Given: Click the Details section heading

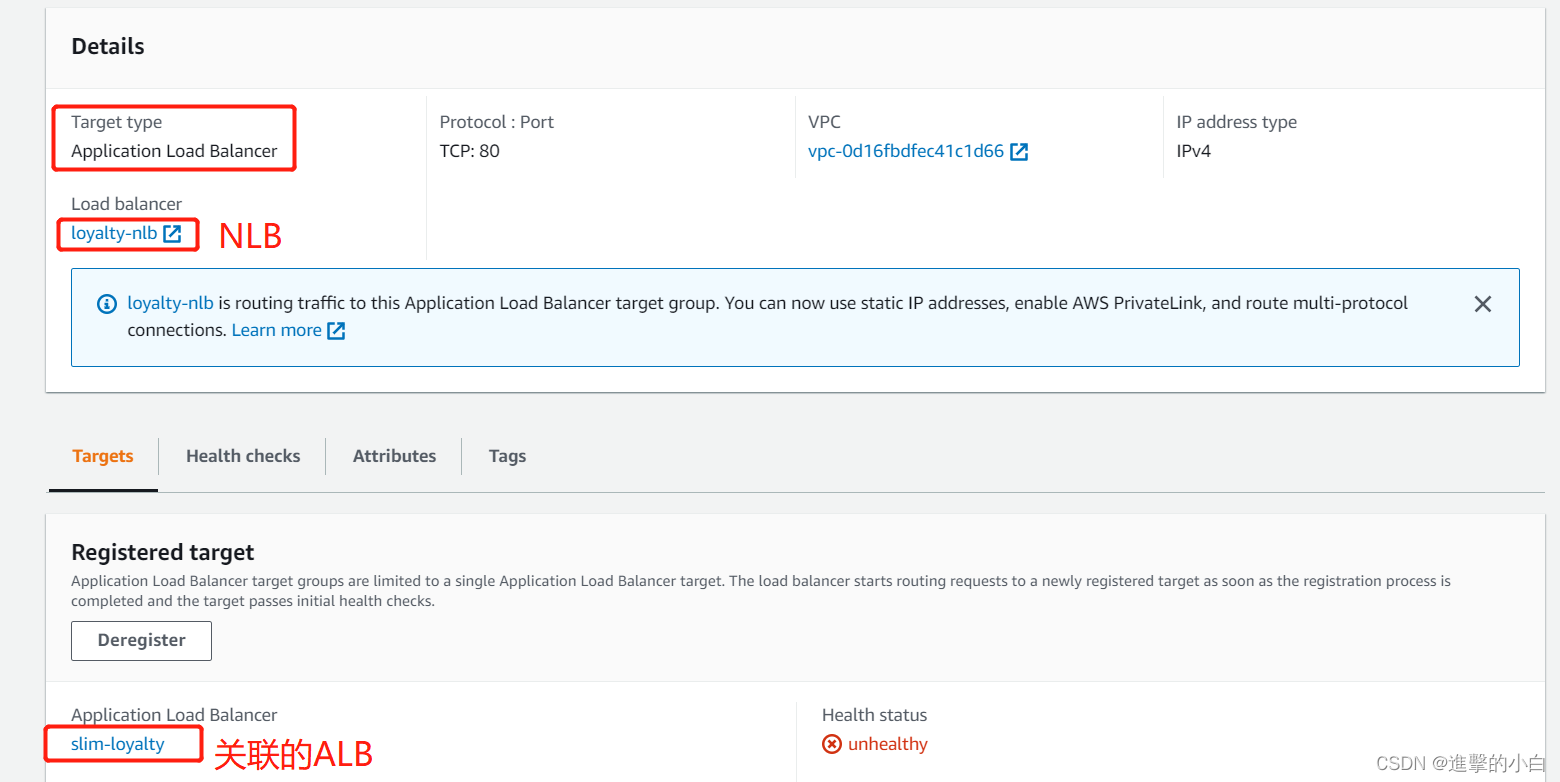Looking at the screenshot, I should click(108, 47).
